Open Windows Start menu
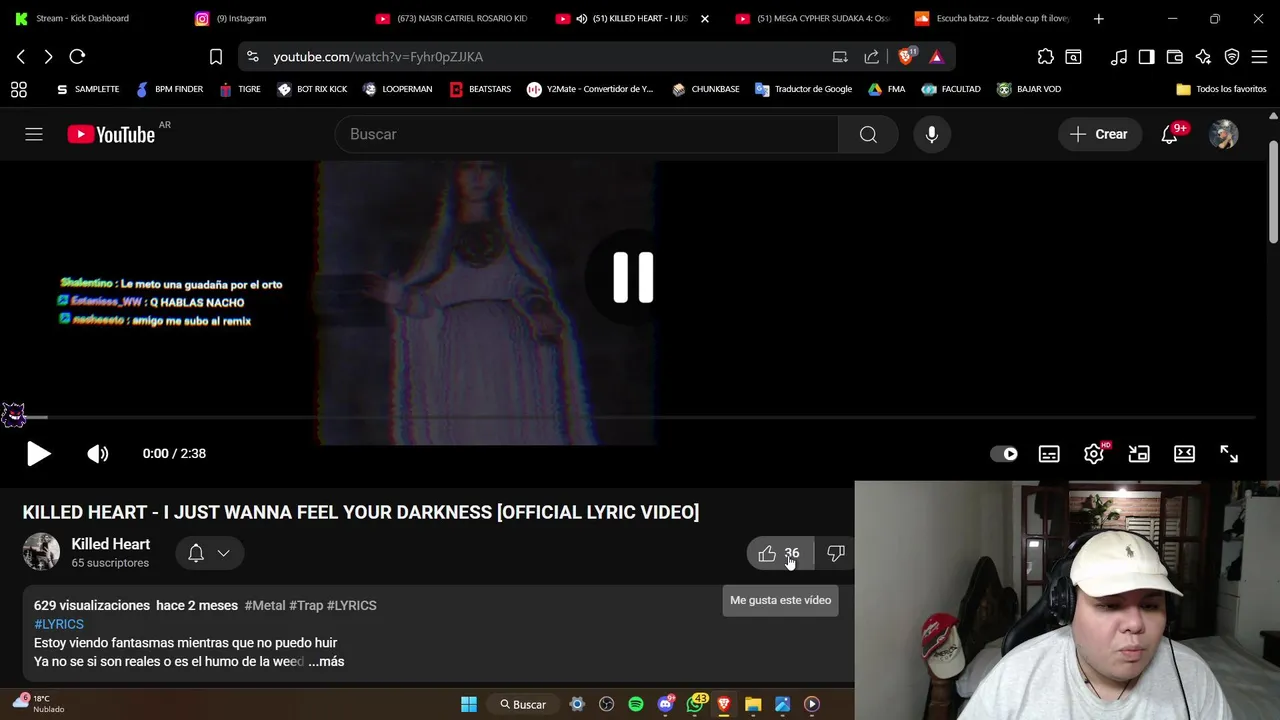 [469, 704]
